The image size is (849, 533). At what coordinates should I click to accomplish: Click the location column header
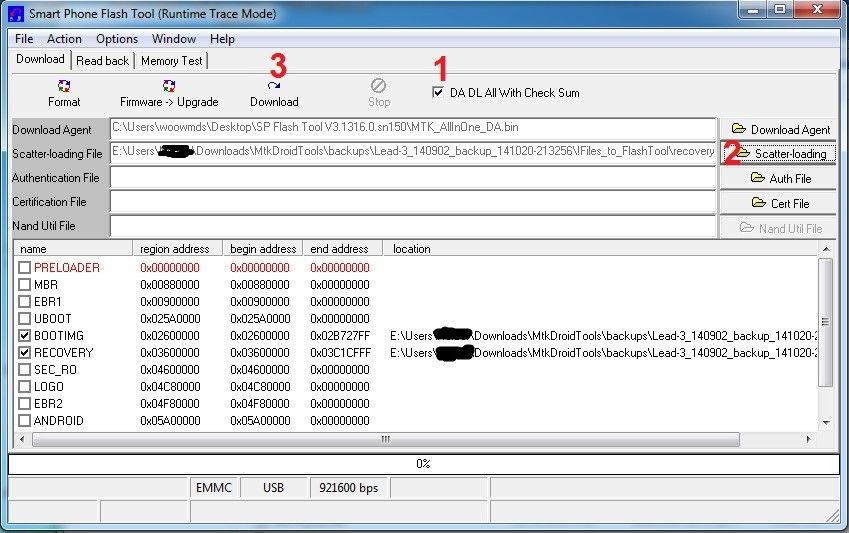[x=601, y=249]
